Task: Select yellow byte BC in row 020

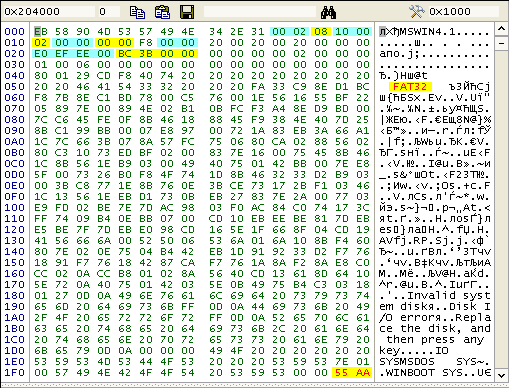Action: [124, 54]
